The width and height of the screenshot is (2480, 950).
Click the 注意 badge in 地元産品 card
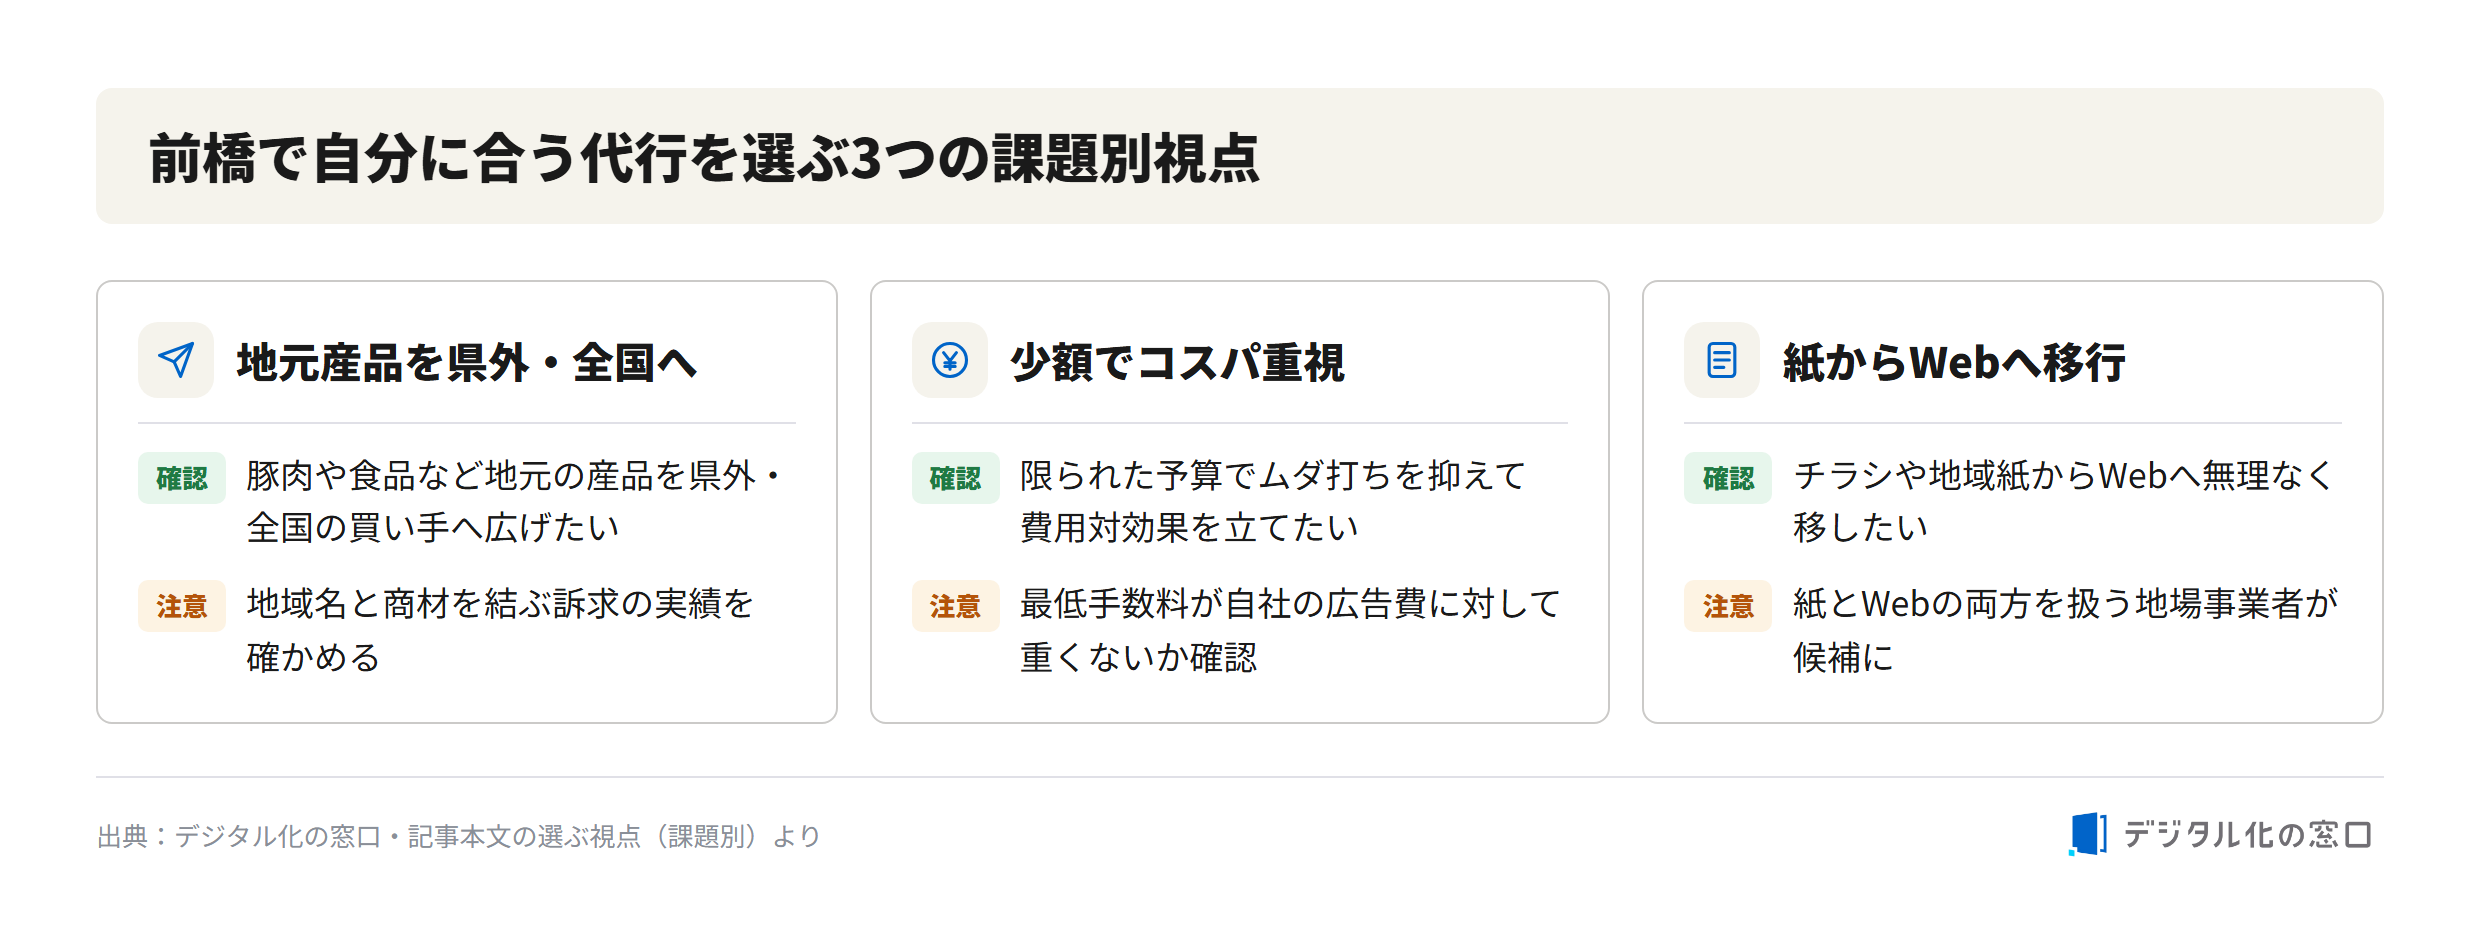tap(182, 606)
